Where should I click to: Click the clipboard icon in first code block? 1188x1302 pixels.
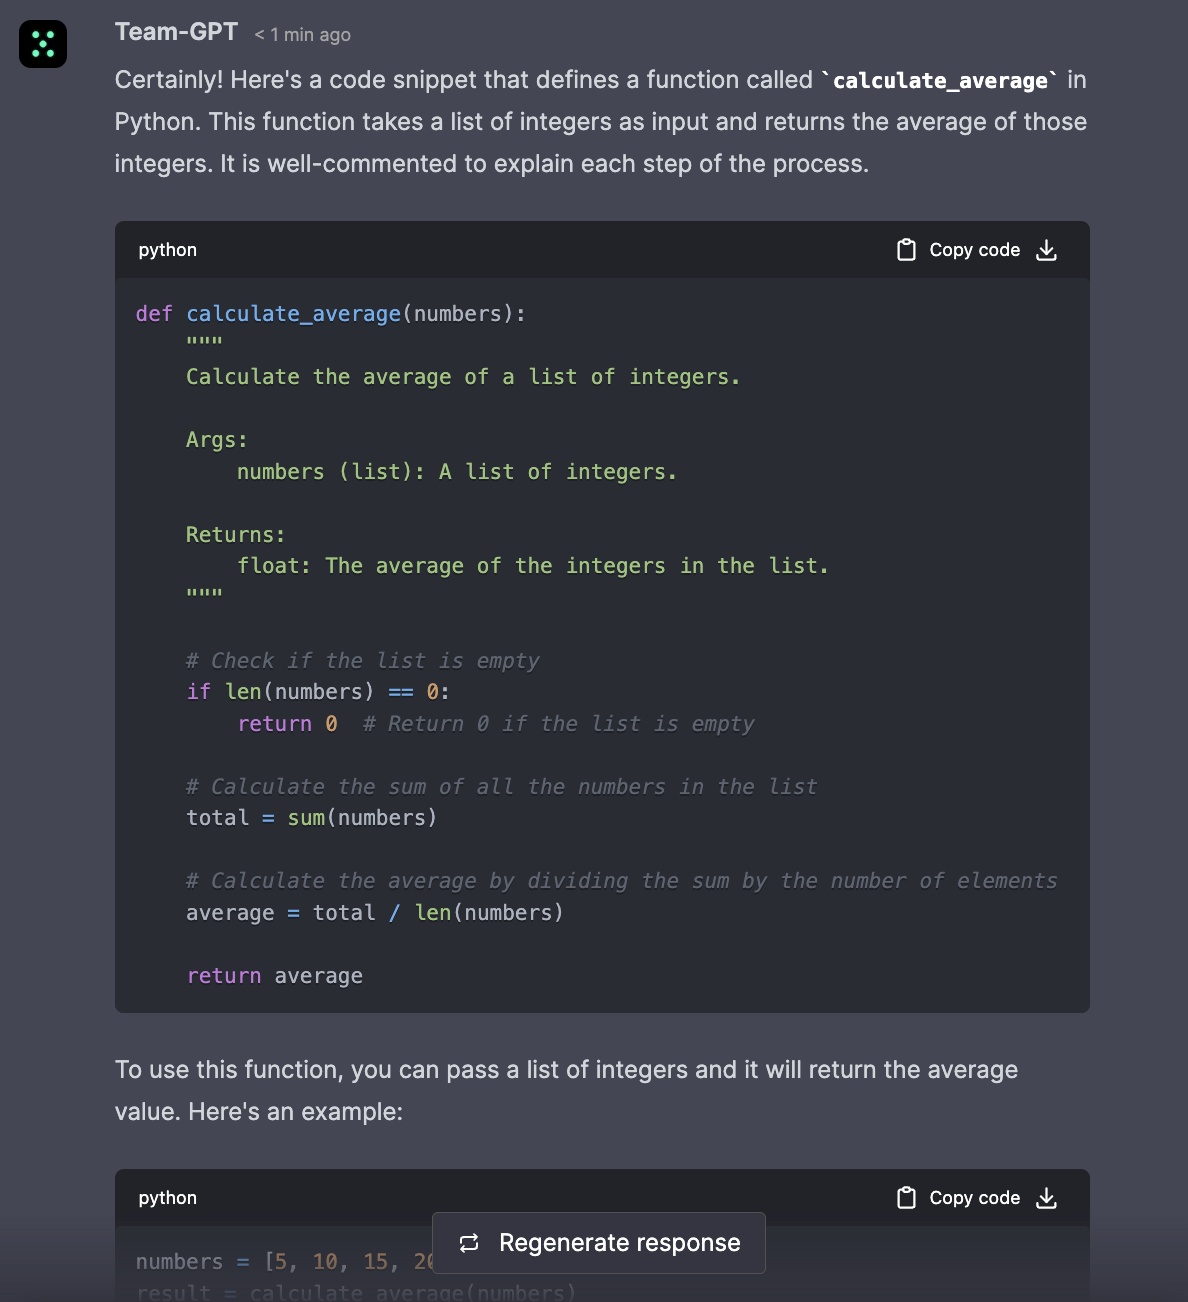(906, 250)
